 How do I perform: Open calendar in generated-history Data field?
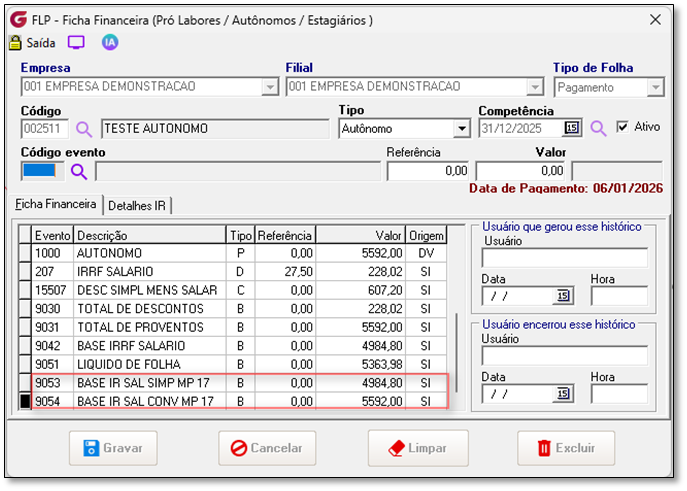[x=563, y=296]
